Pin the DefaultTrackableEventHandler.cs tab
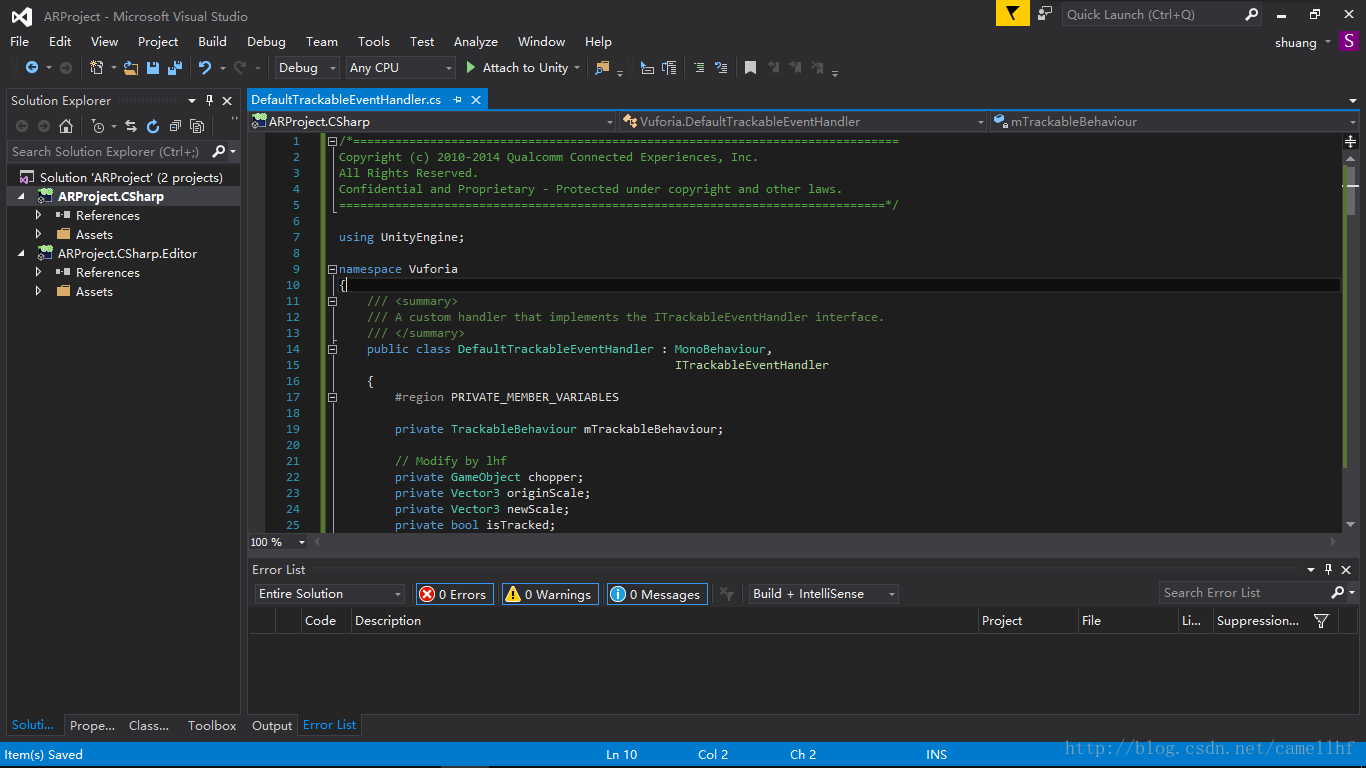 point(457,100)
